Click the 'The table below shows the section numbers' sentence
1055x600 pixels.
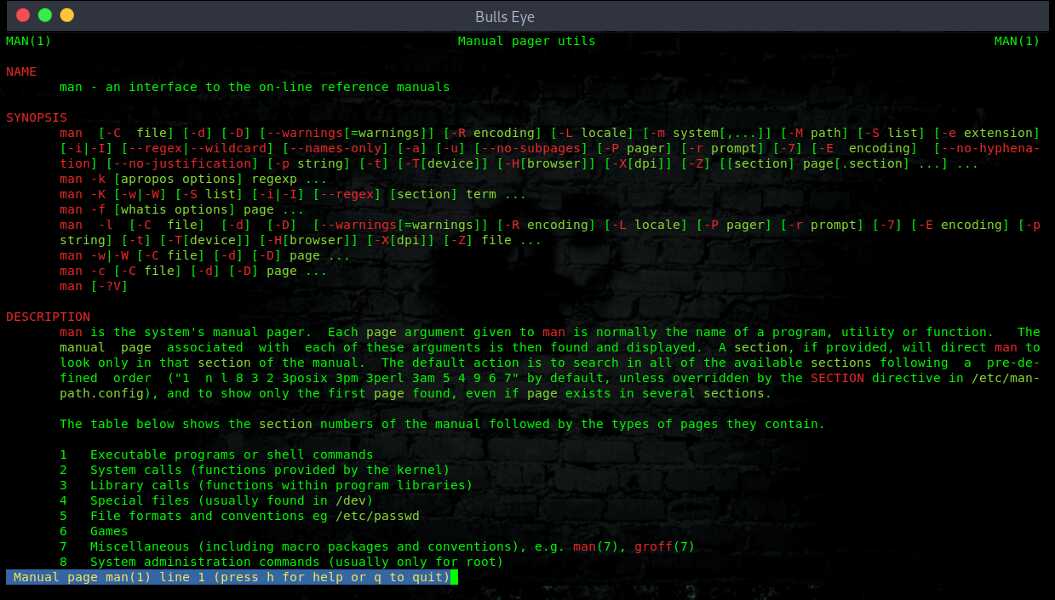coord(442,424)
